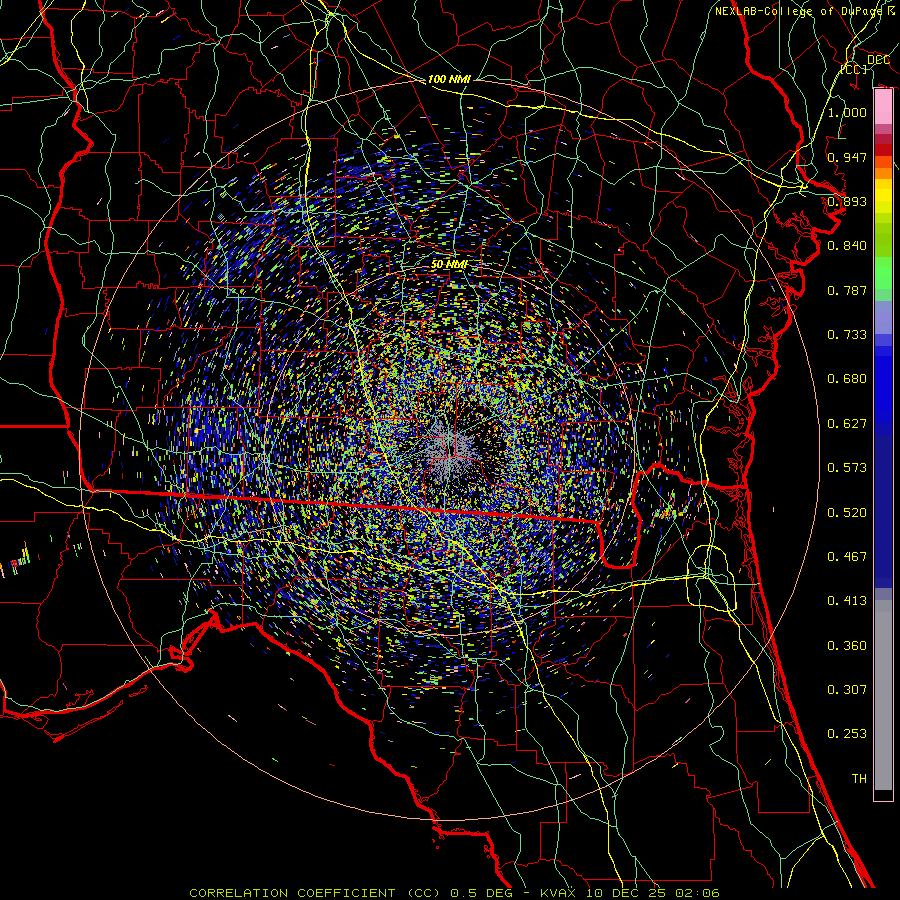Select the 0.733 scale label
The image size is (900, 900).
point(847,334)
